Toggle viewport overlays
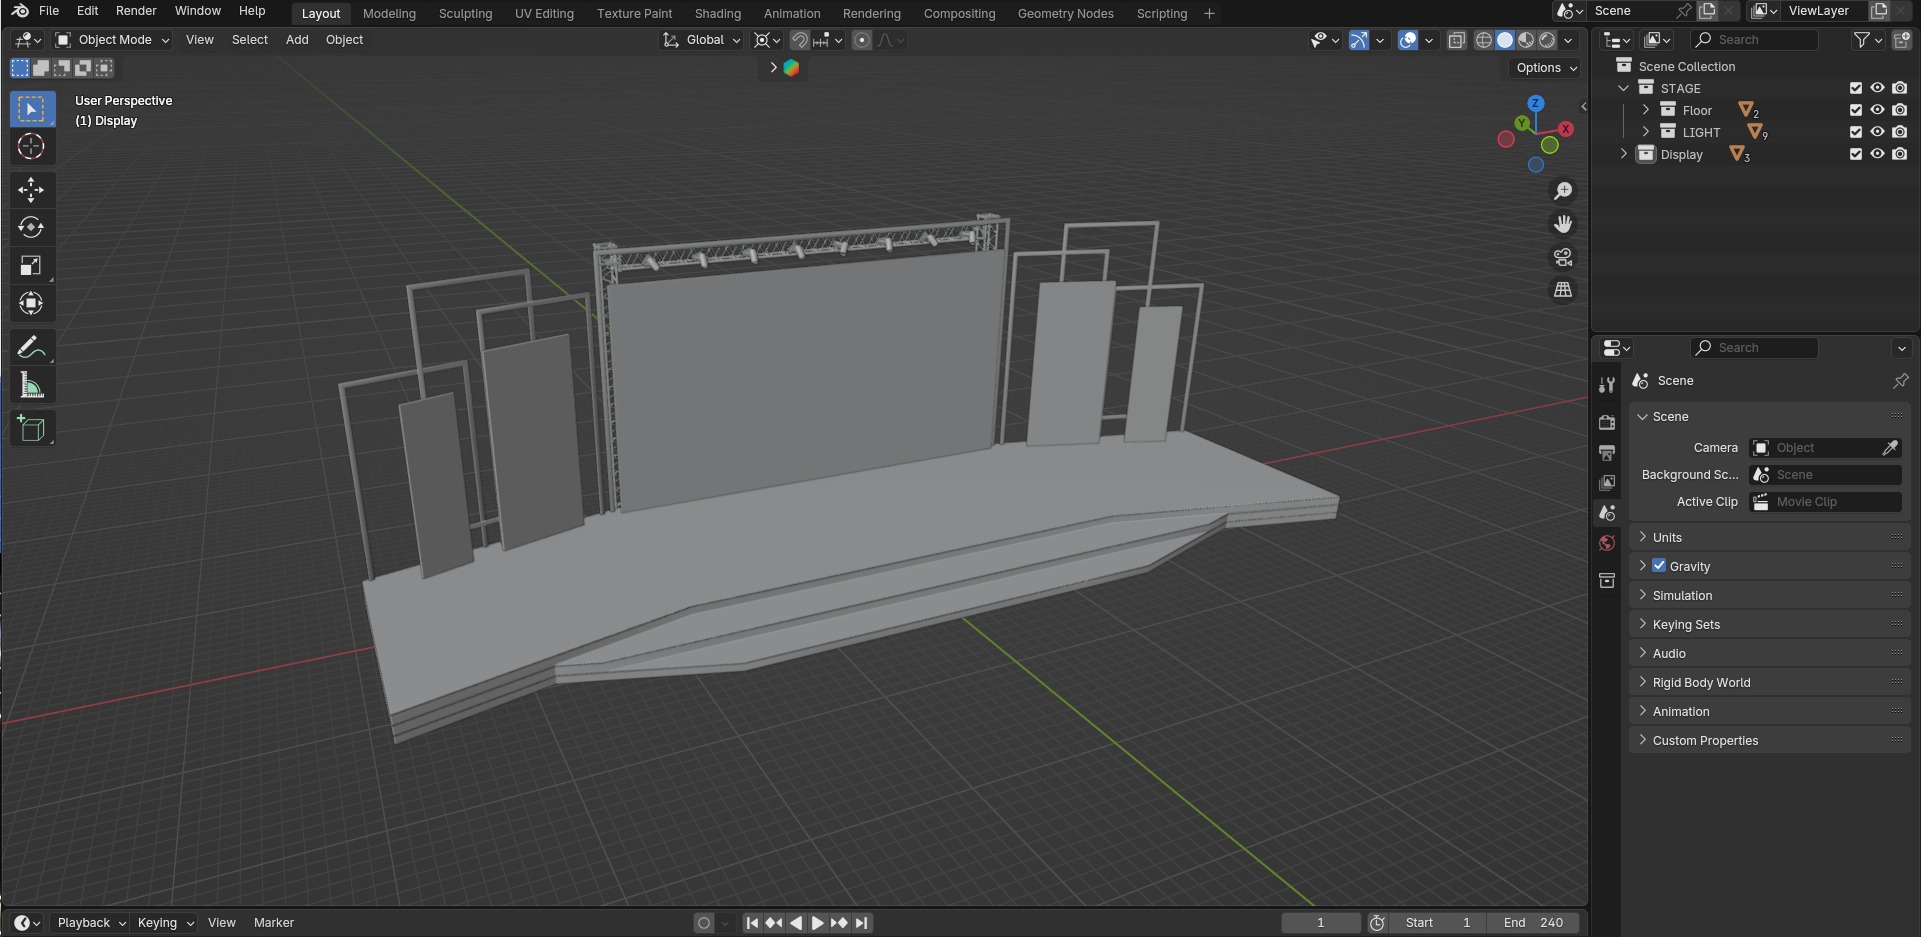Image resolution: width=1921 pixels, height=937 pixels. click(1408, 40)
